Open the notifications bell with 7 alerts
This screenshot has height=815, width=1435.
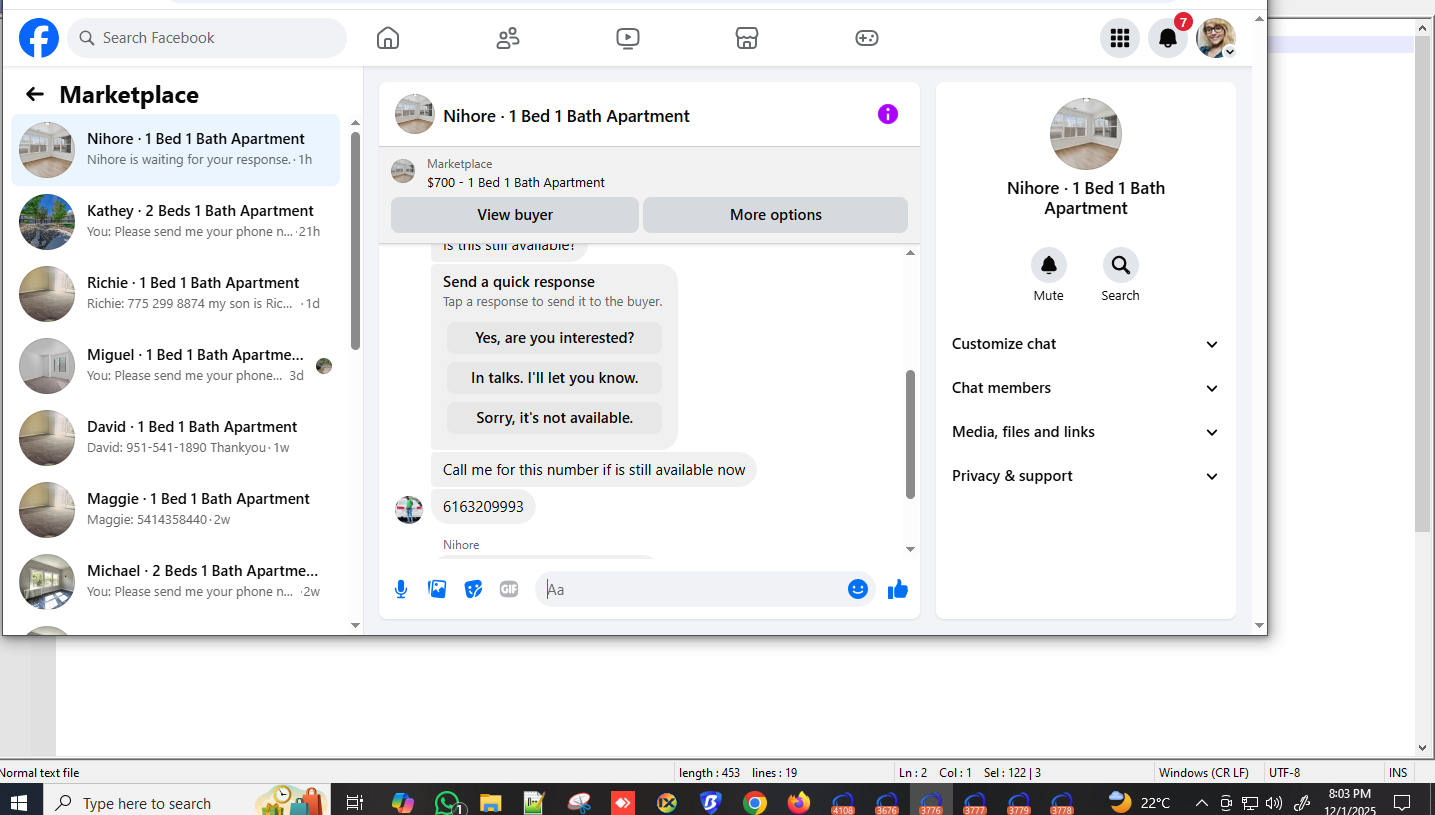(1168, 38)
